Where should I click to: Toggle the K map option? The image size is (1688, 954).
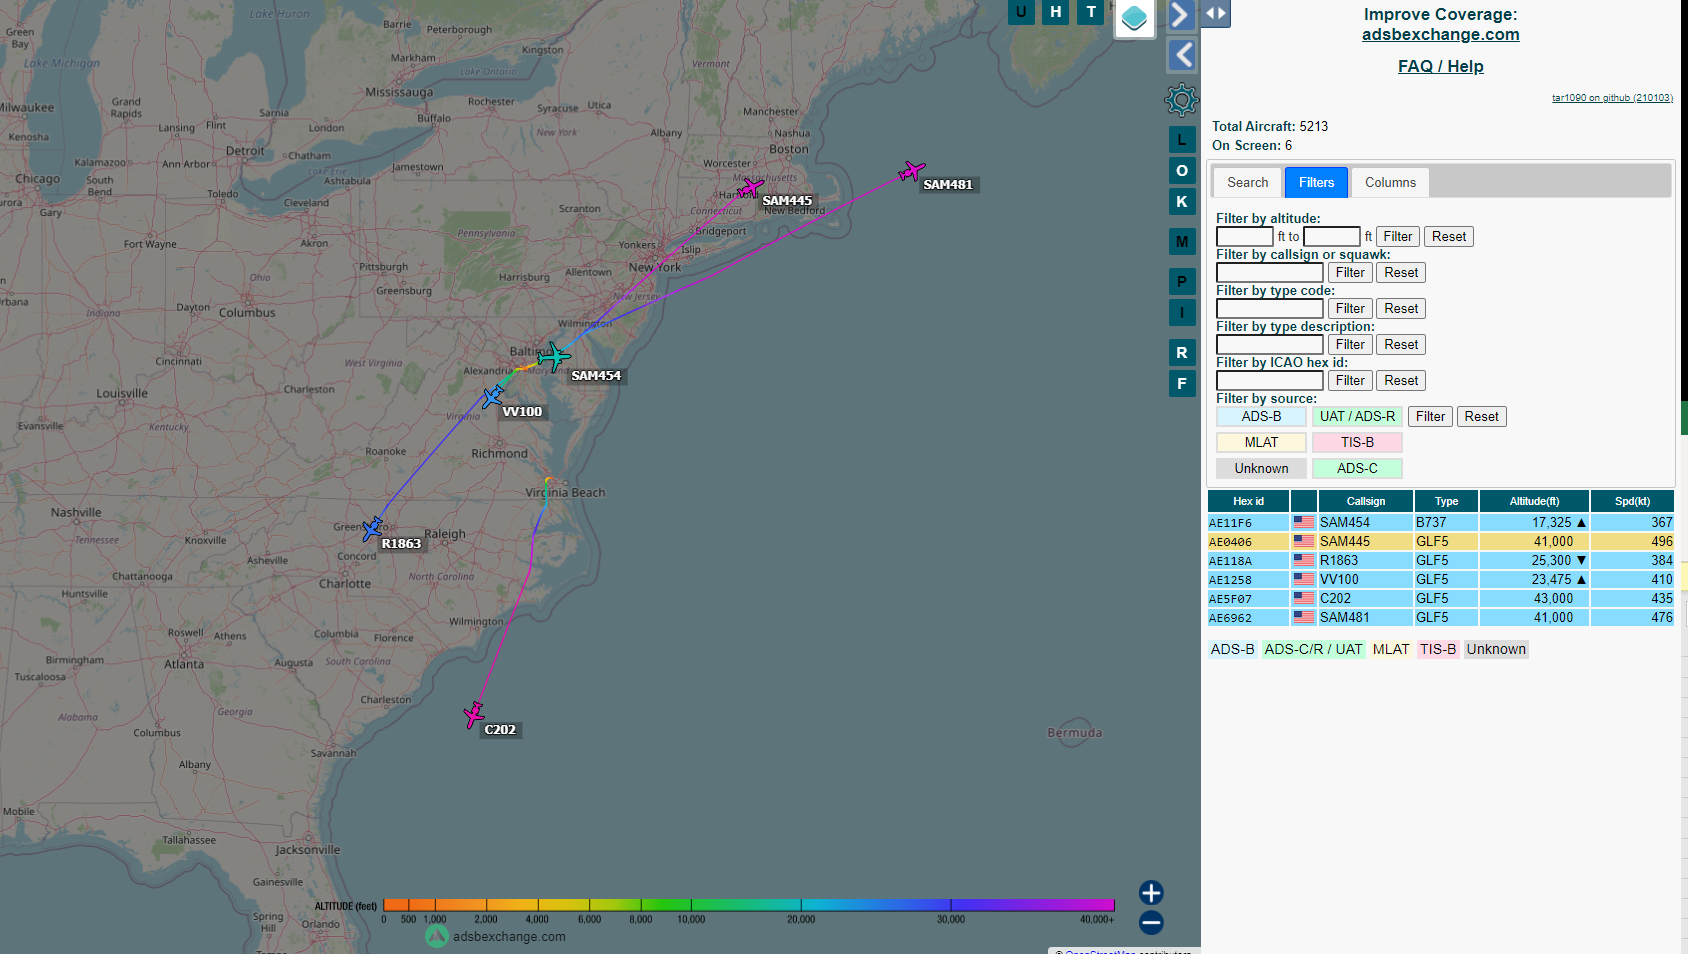click(x=1182, y=202)
